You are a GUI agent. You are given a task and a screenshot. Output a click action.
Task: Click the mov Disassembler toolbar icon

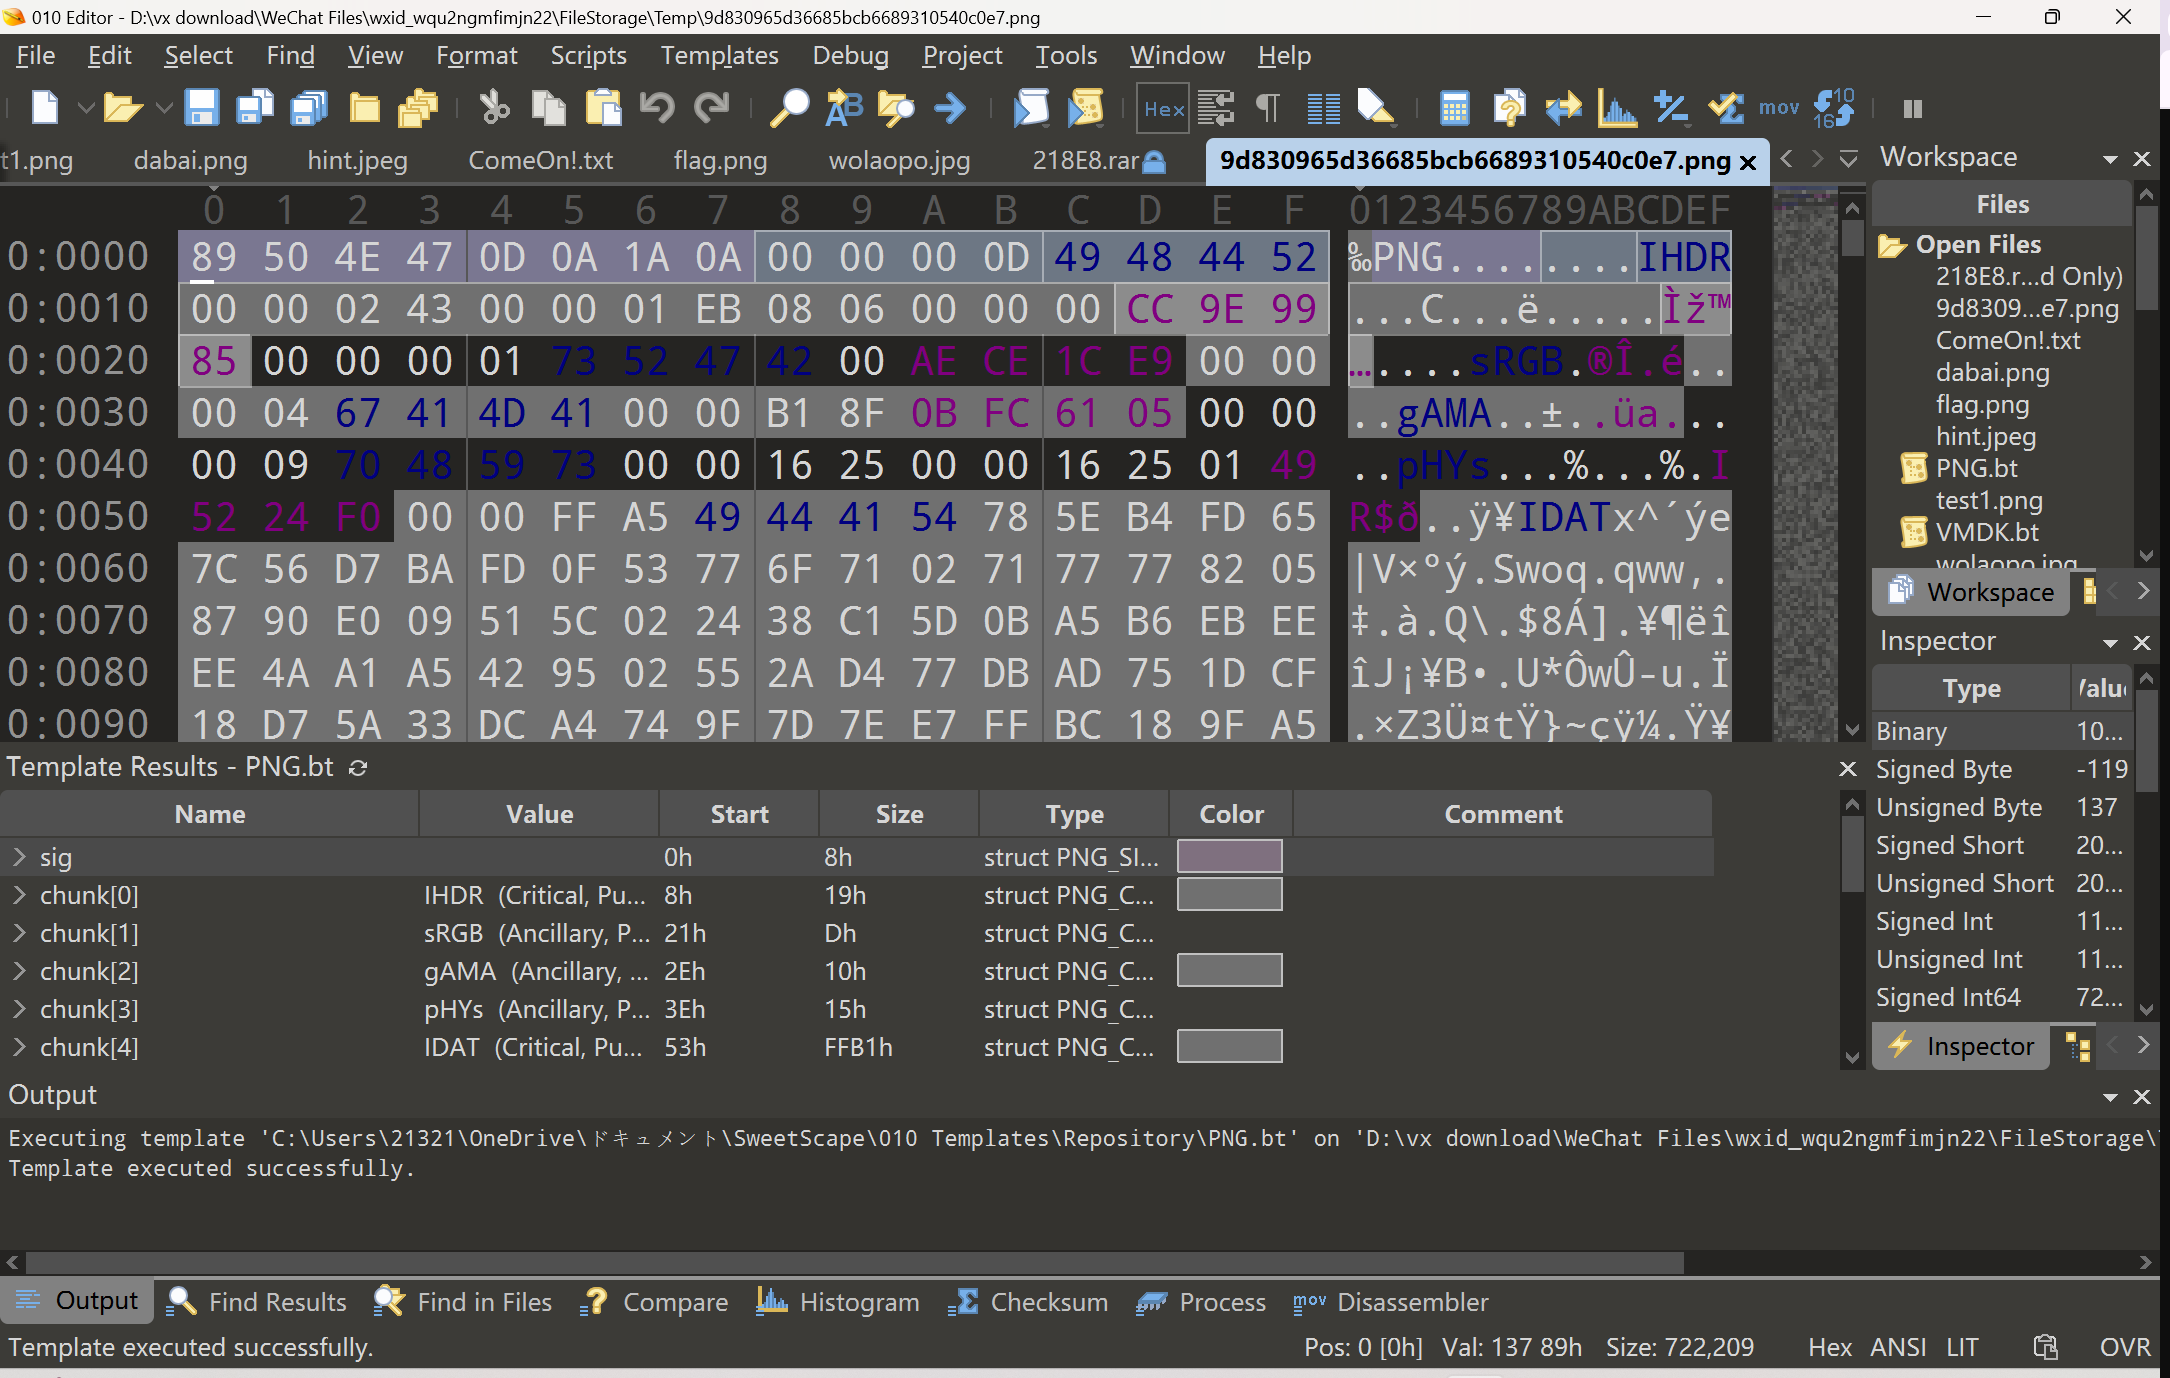(1779, 107)
